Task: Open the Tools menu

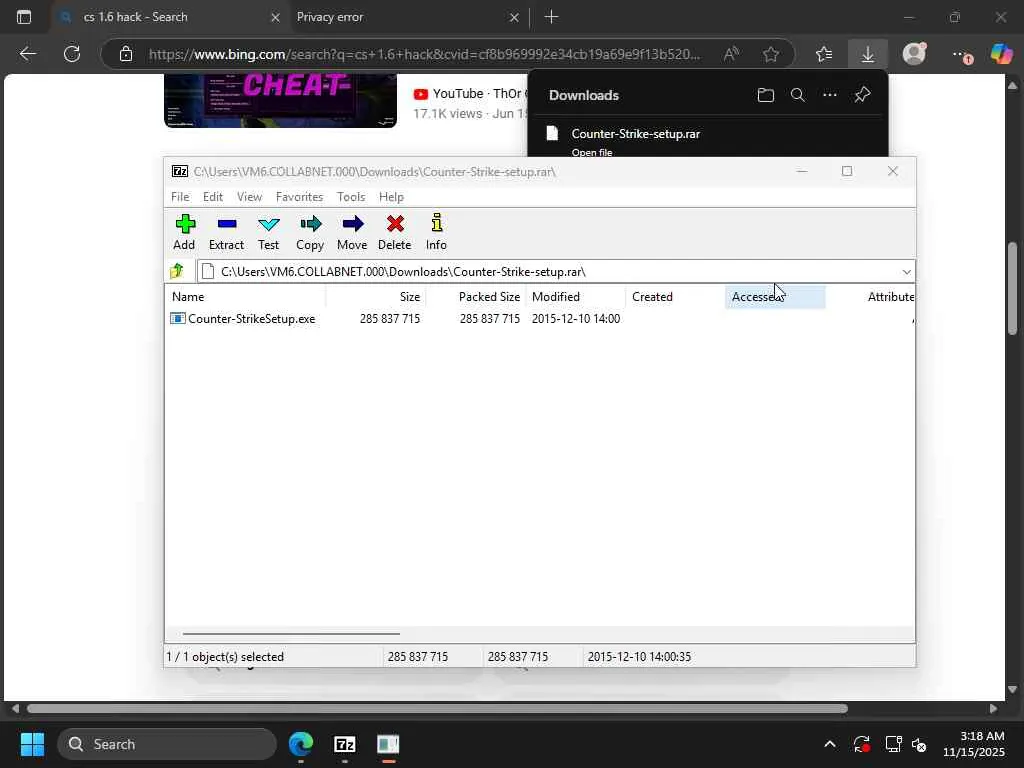Action: tap(351, 197)
